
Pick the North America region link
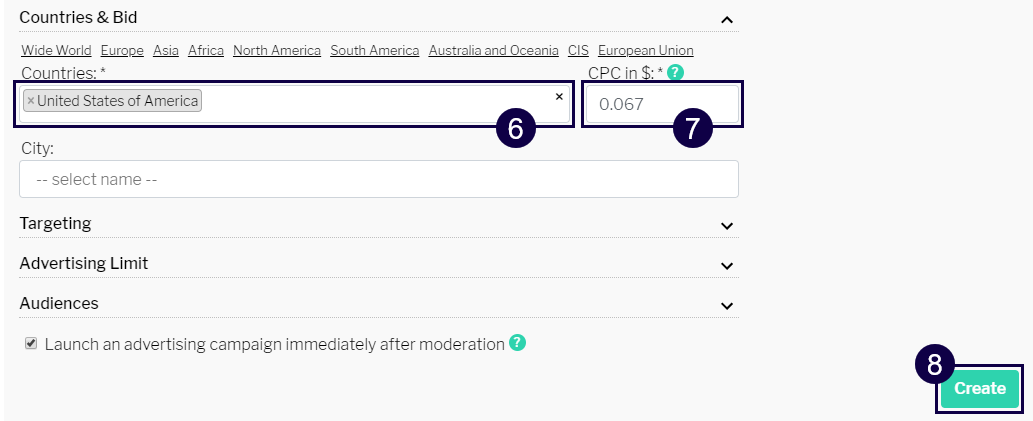pos(277,50)
